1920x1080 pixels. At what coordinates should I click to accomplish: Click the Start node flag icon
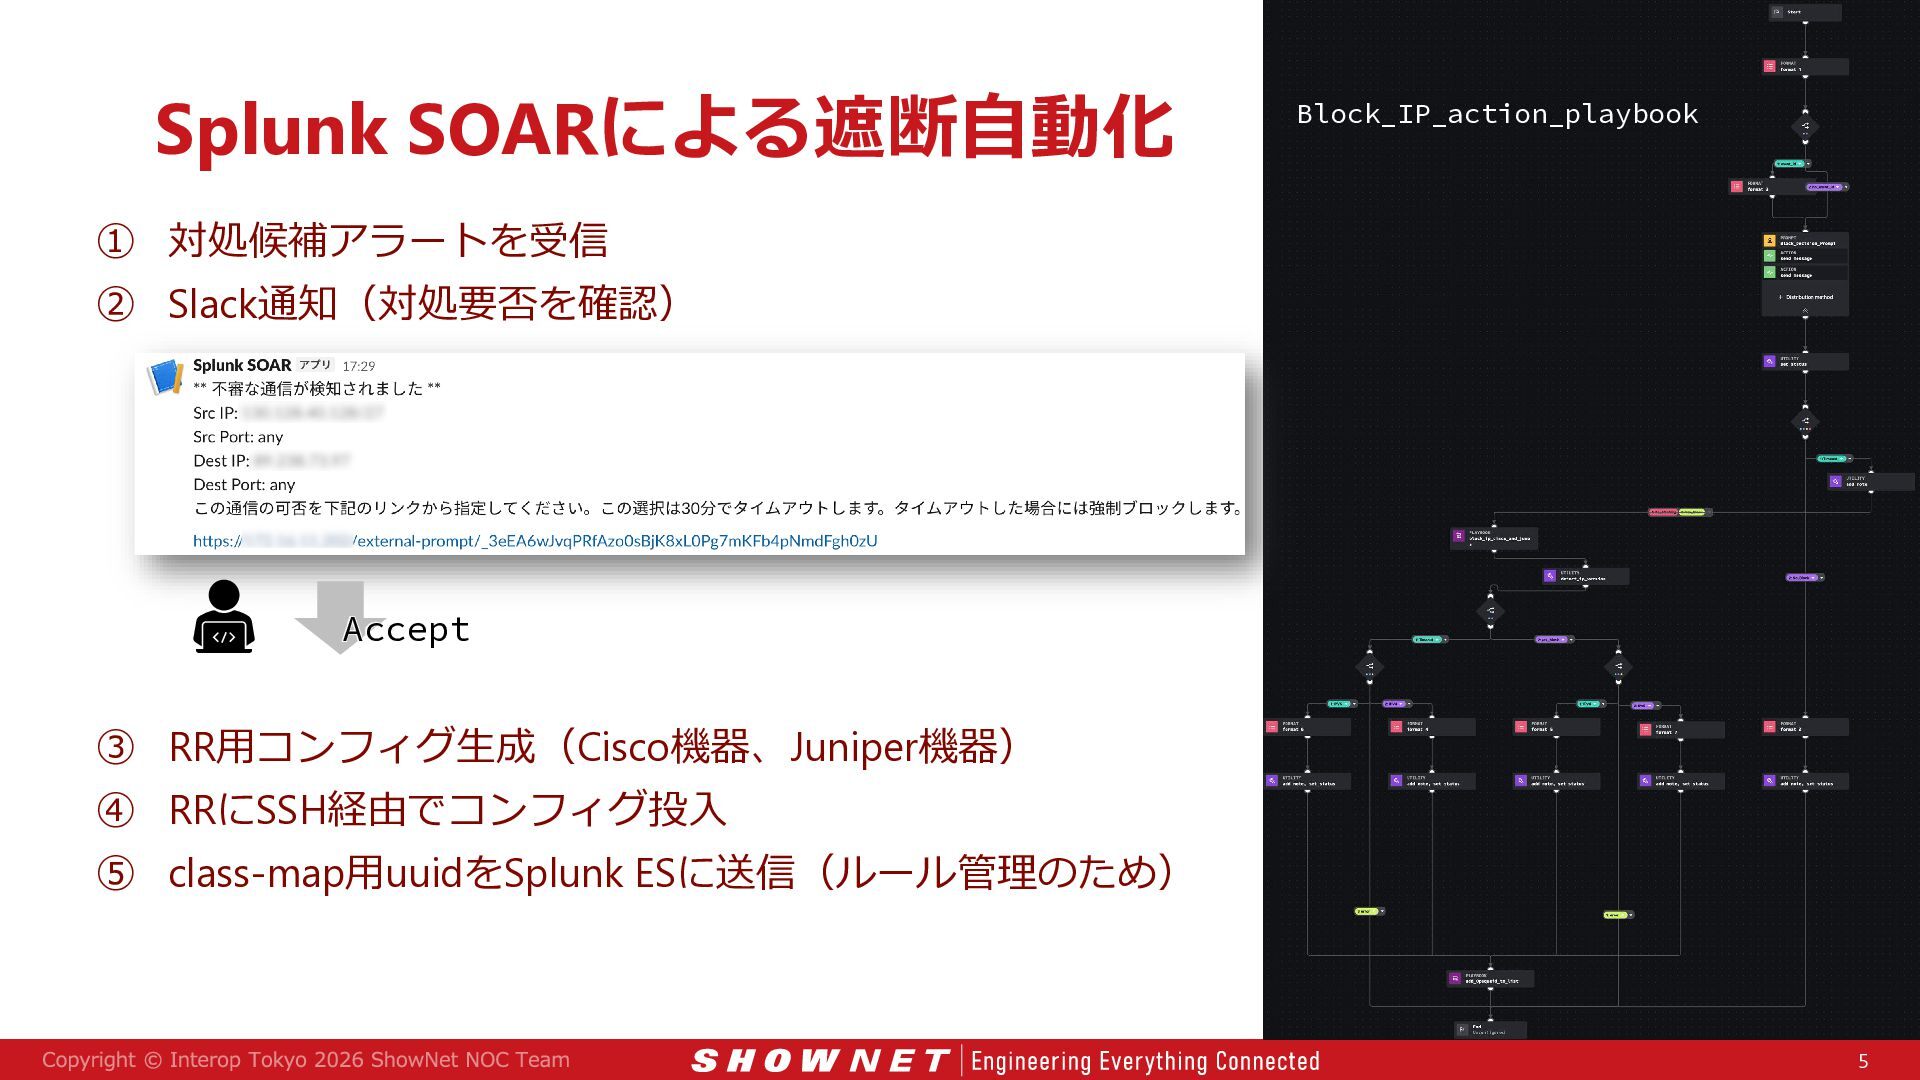pos(1777,12)
